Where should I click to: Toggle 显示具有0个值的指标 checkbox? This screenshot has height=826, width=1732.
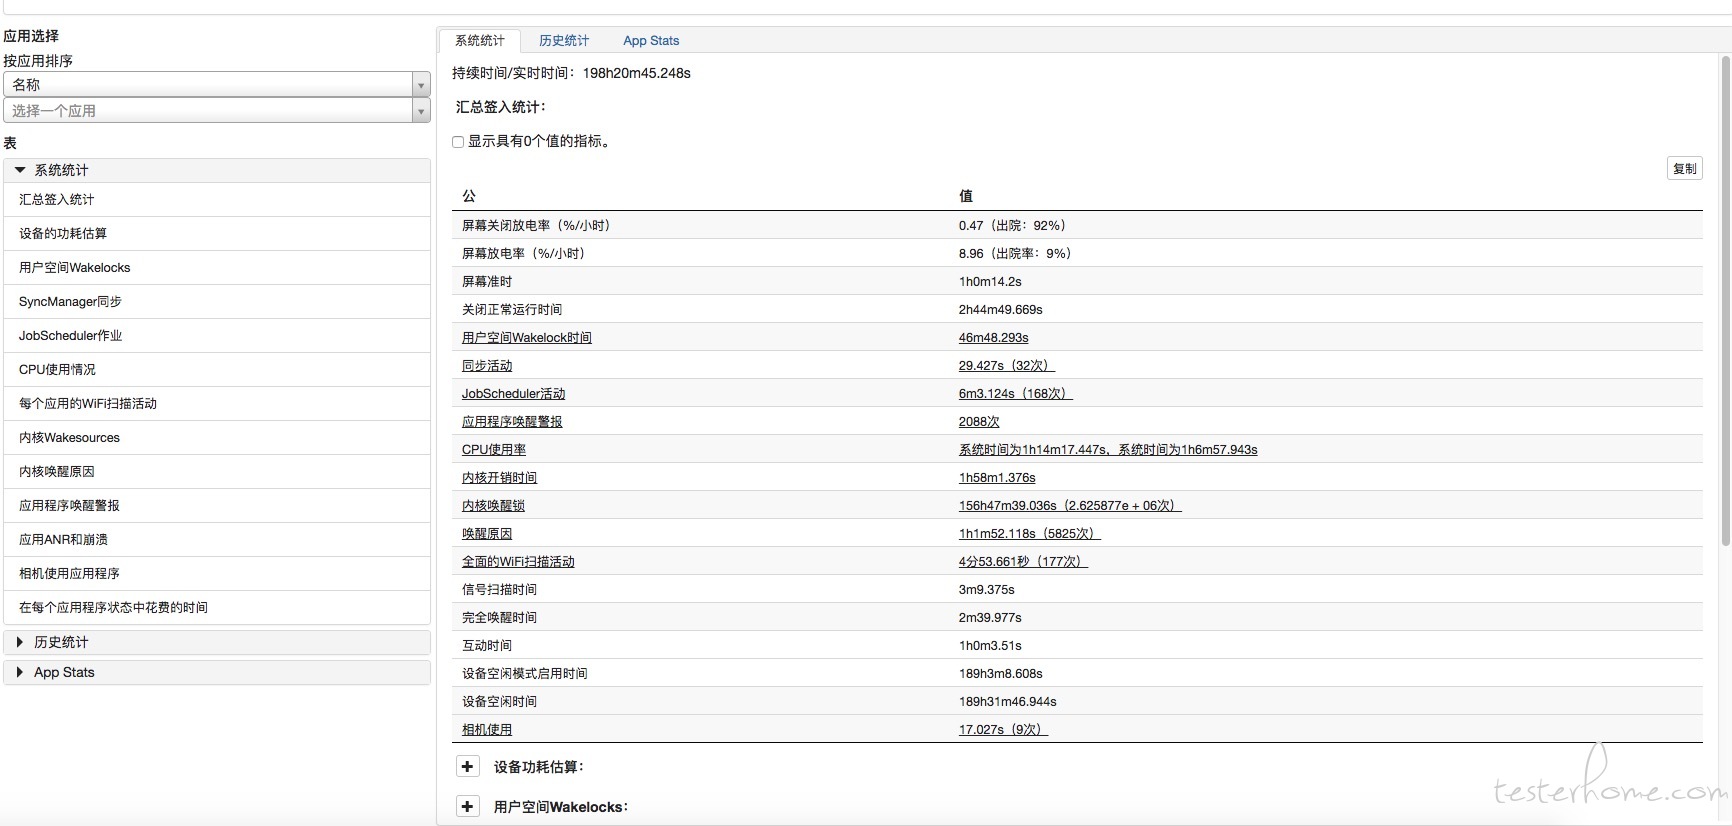[458, 142]
